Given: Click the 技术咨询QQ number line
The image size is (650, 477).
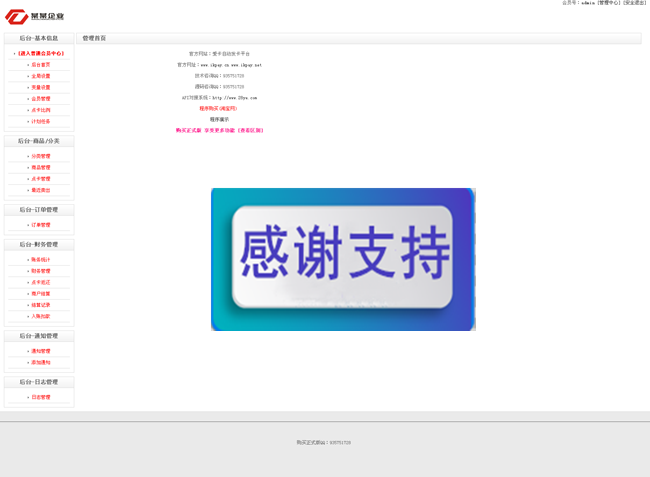Looking at the screenshot, I should pos(219,76).
